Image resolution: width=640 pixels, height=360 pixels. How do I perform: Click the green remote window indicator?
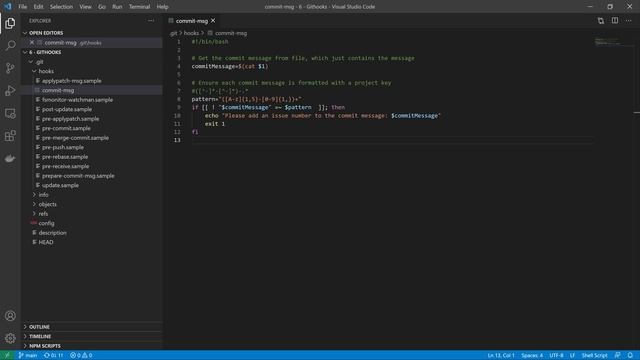tap(7, 355)
